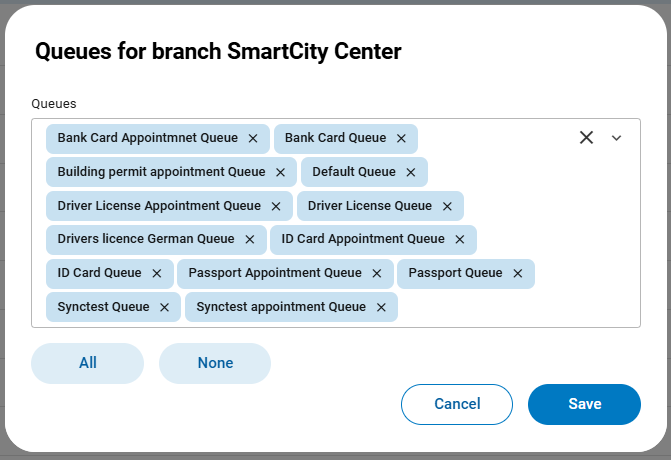Deselect every queue with None button
Image resolution: width=671 pixels, height=460 pixels.
[215, 363]
